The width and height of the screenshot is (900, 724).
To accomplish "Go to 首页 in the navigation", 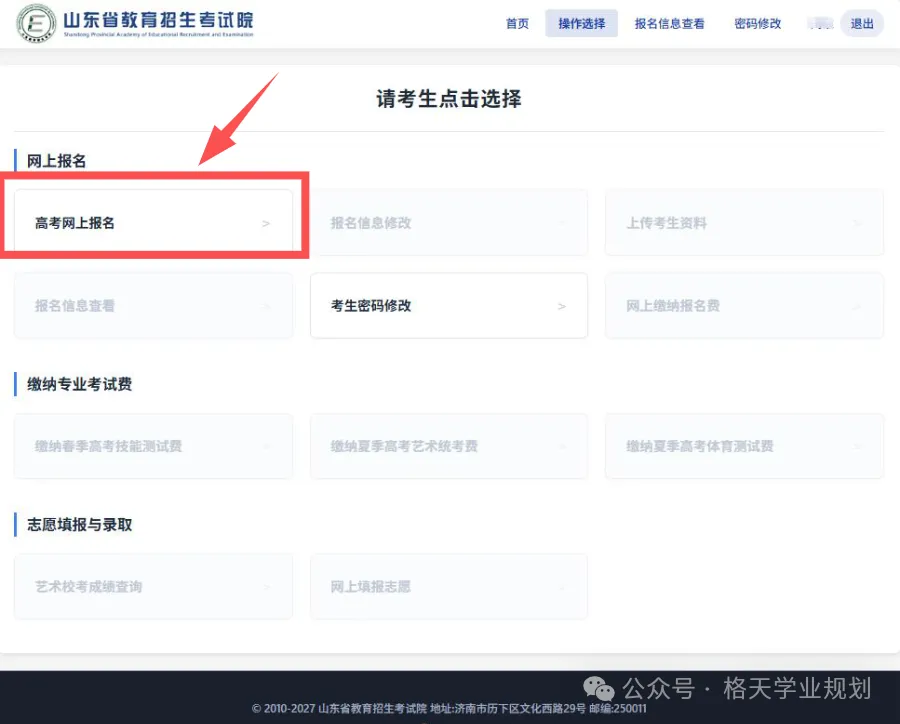I will (x=517, y=24).
